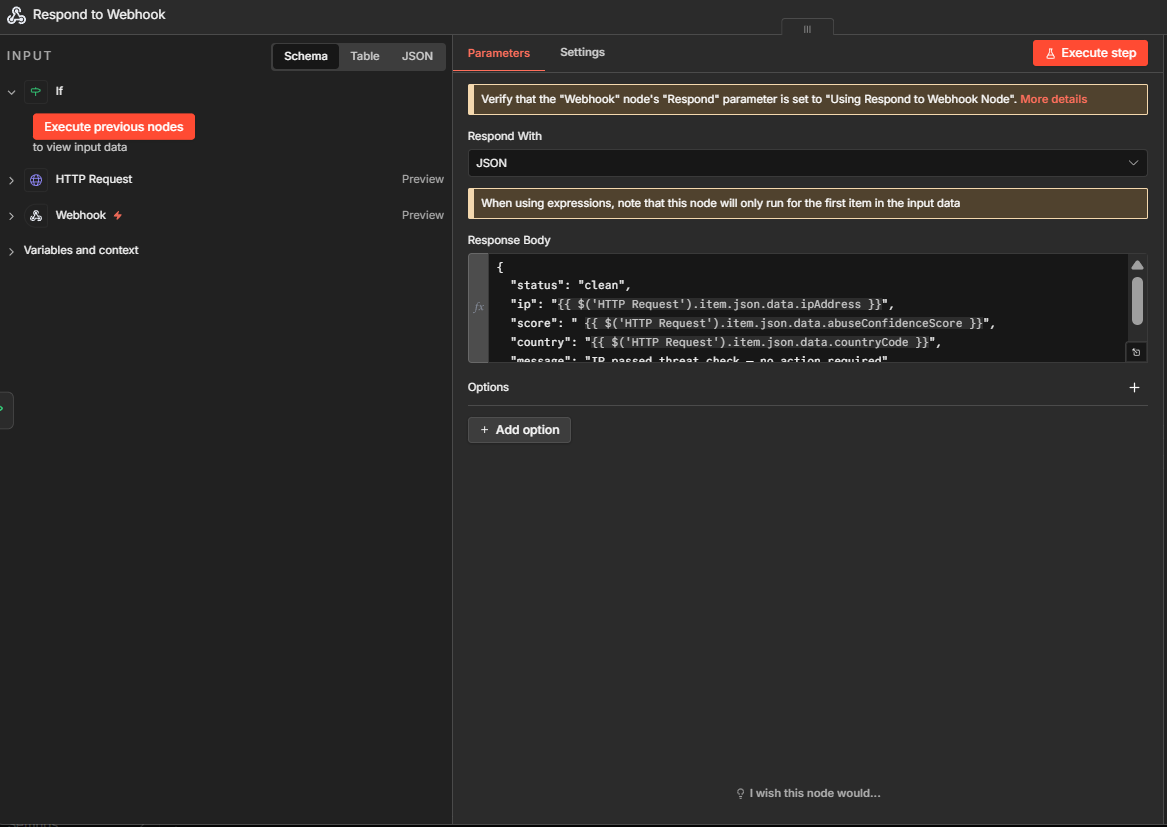This screenshot has width=1167, height=827.
Task: Click the 'to view input data' text
Action: click(x=80, y=147)
